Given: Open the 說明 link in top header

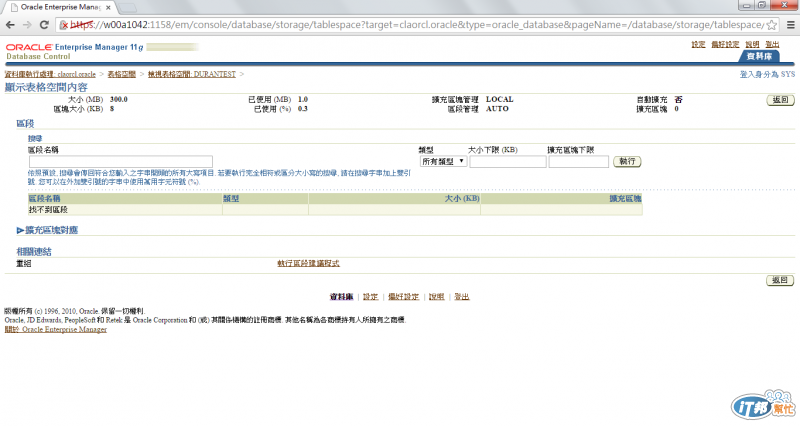Looking at the screenshot, I should pyautogui.click(x=752, y=44).
